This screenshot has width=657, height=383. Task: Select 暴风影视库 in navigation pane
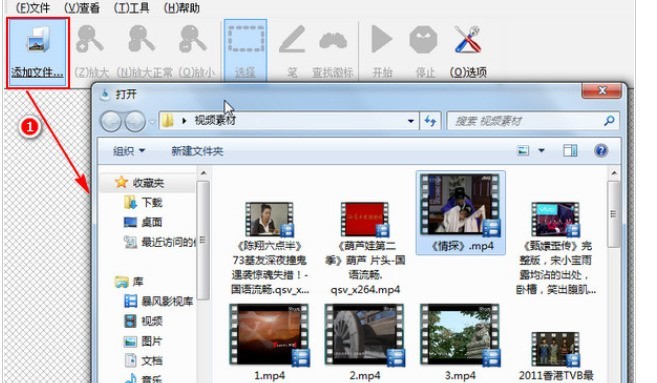point(159,301)
